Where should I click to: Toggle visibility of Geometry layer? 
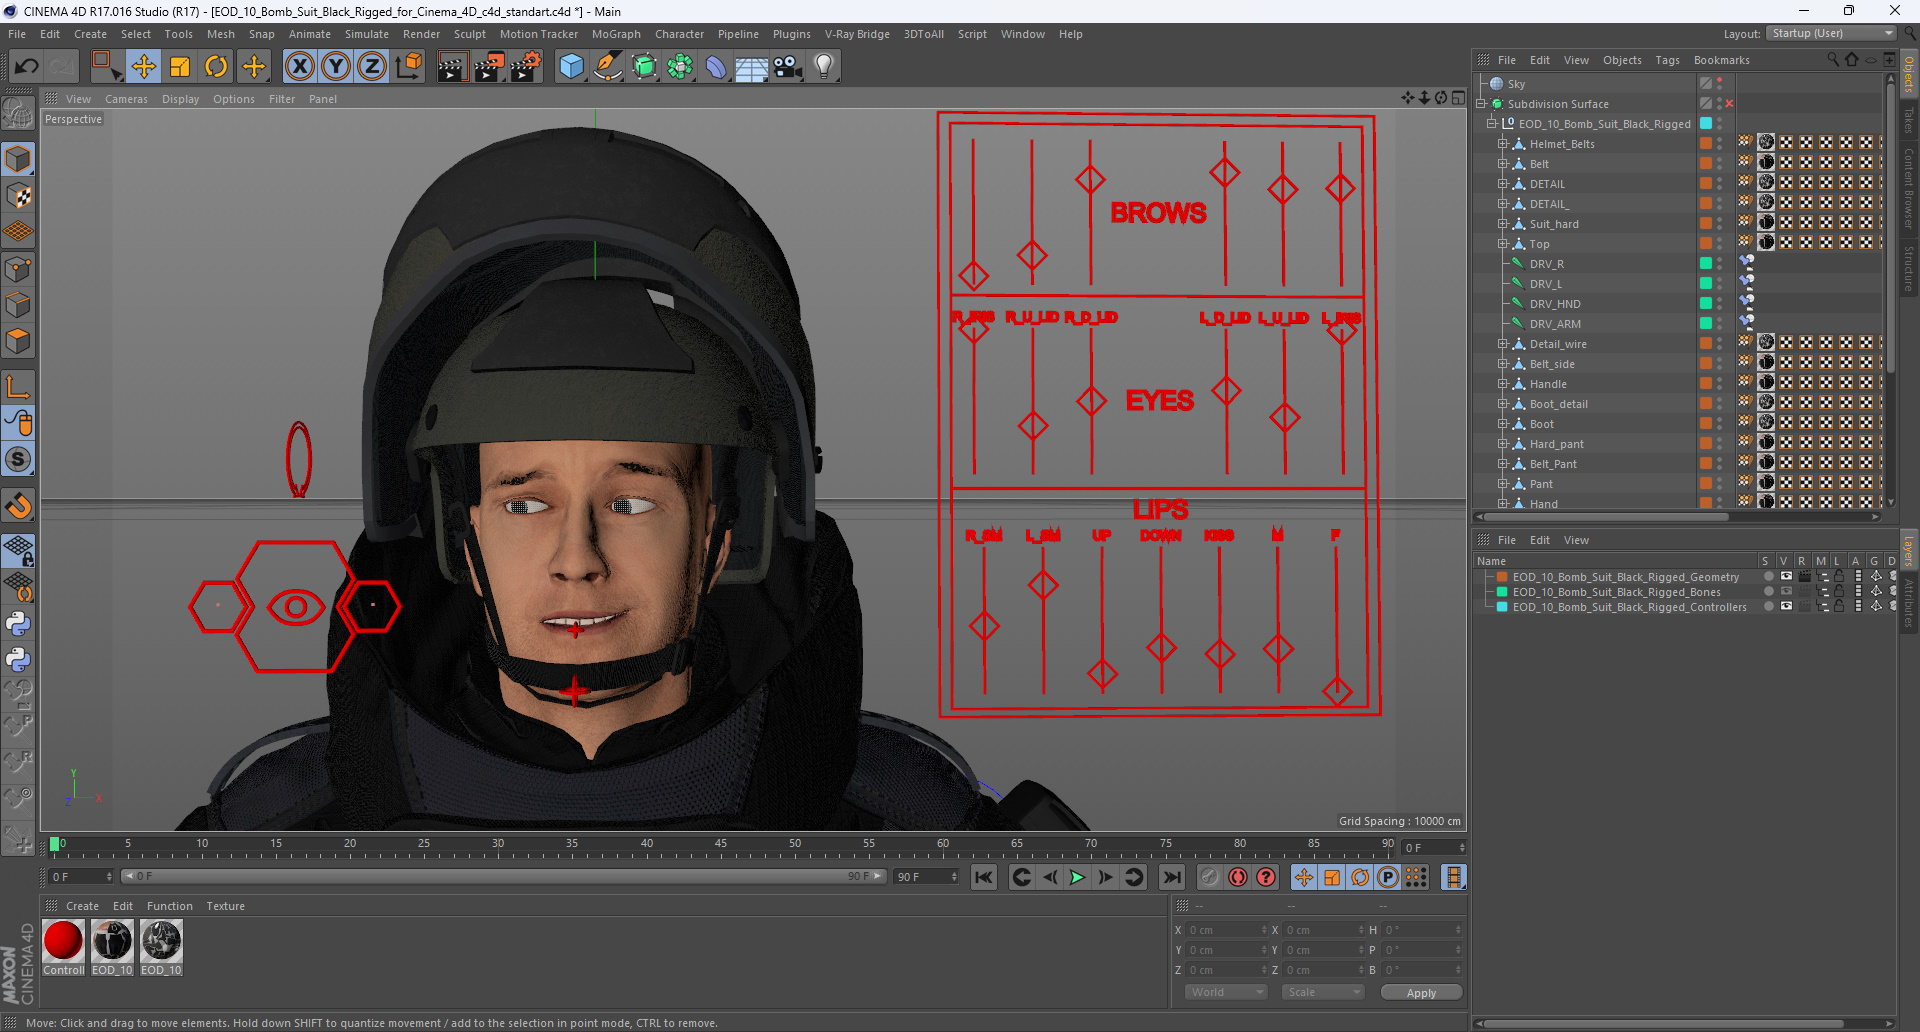(1786, 577)
